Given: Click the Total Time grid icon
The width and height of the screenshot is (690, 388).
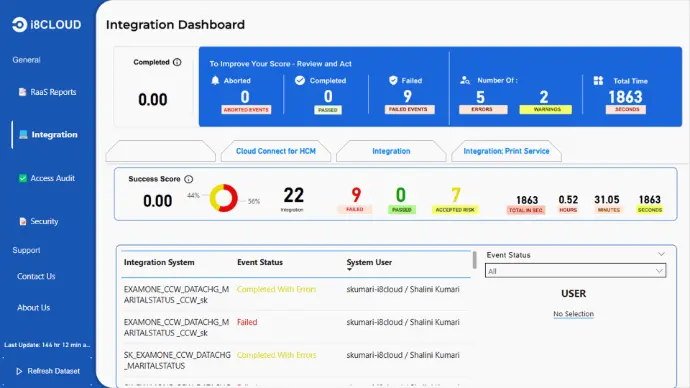Looking at the screenshot, I should [x=598, y=81].
